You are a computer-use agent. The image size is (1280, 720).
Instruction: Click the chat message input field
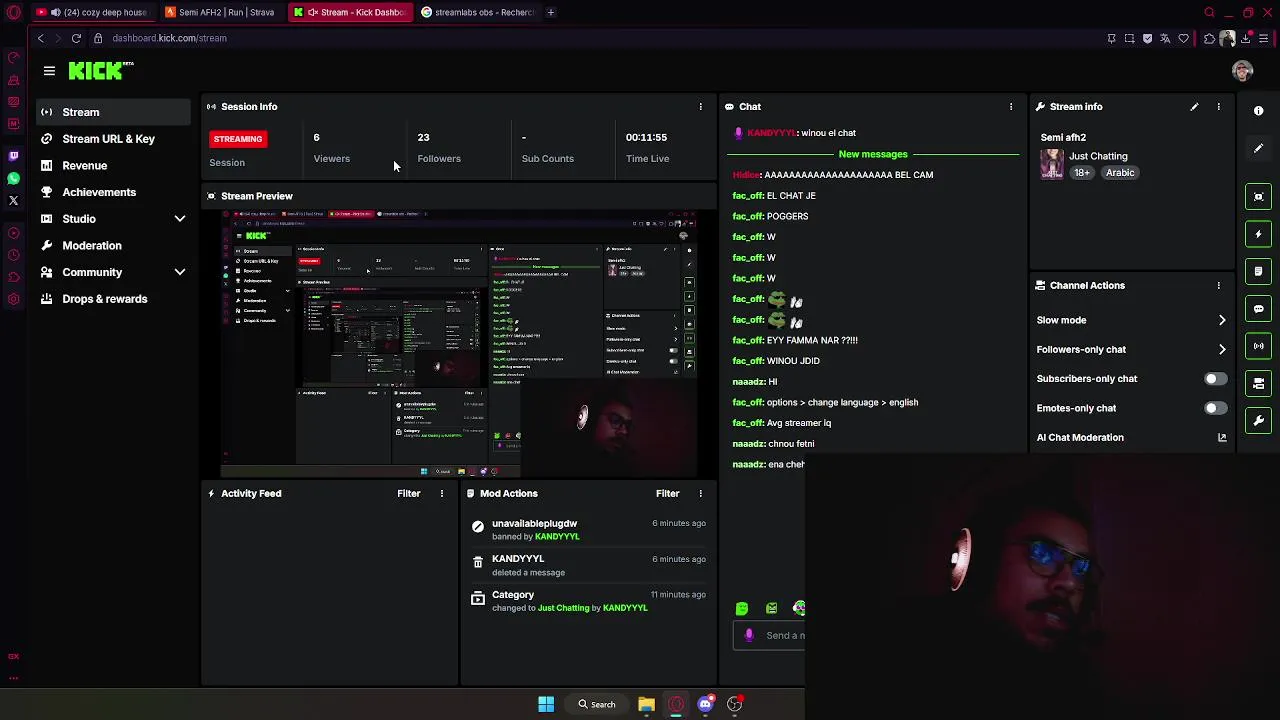pos(770,635)
